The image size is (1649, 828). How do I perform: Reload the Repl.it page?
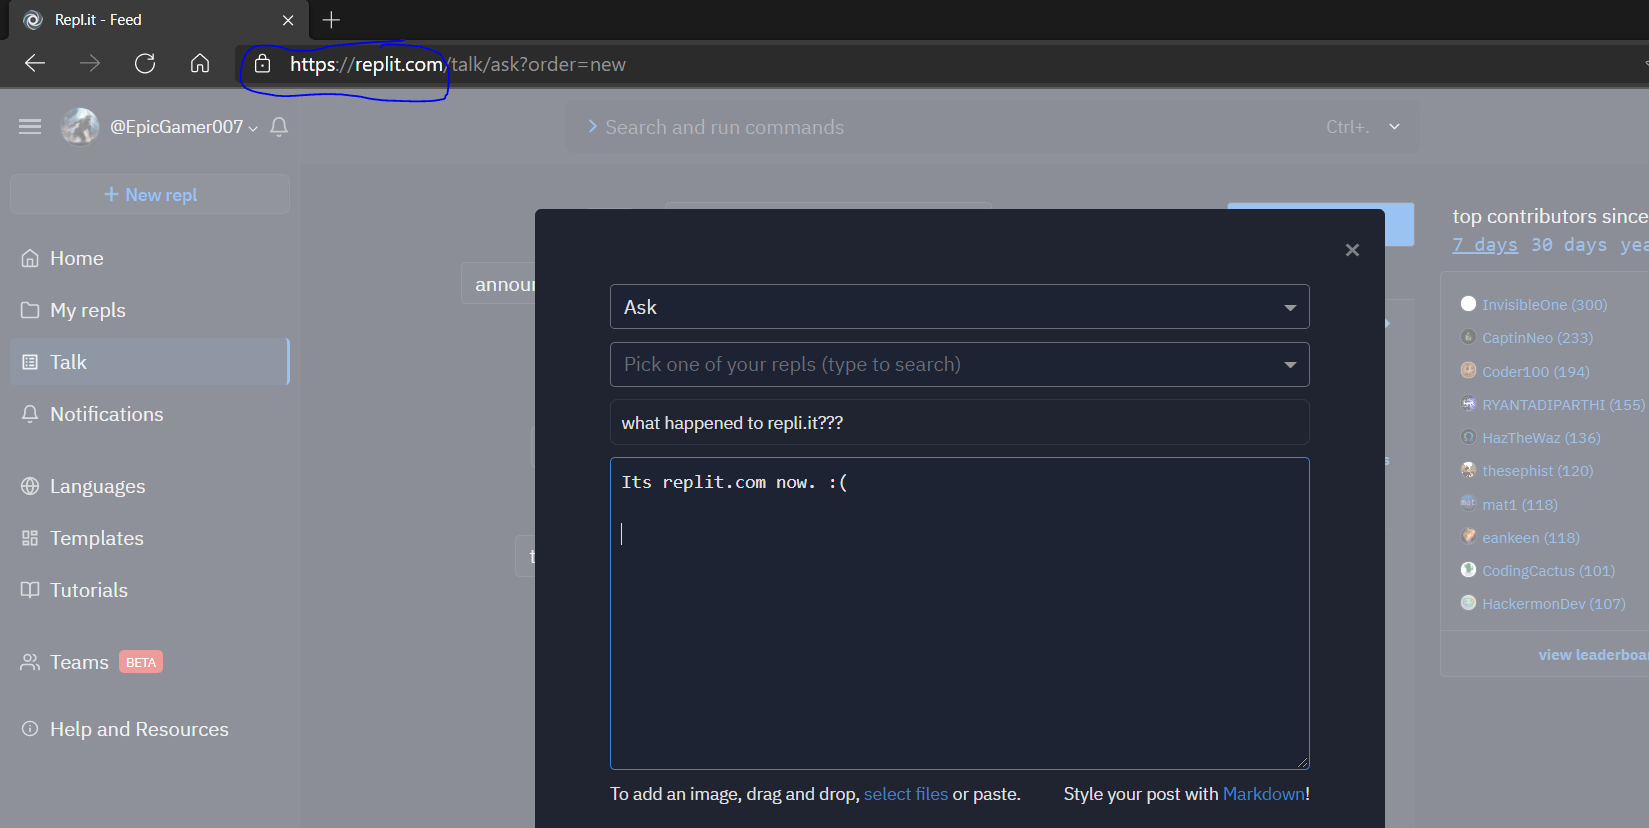pyautogui.click(x=145, y=64)
